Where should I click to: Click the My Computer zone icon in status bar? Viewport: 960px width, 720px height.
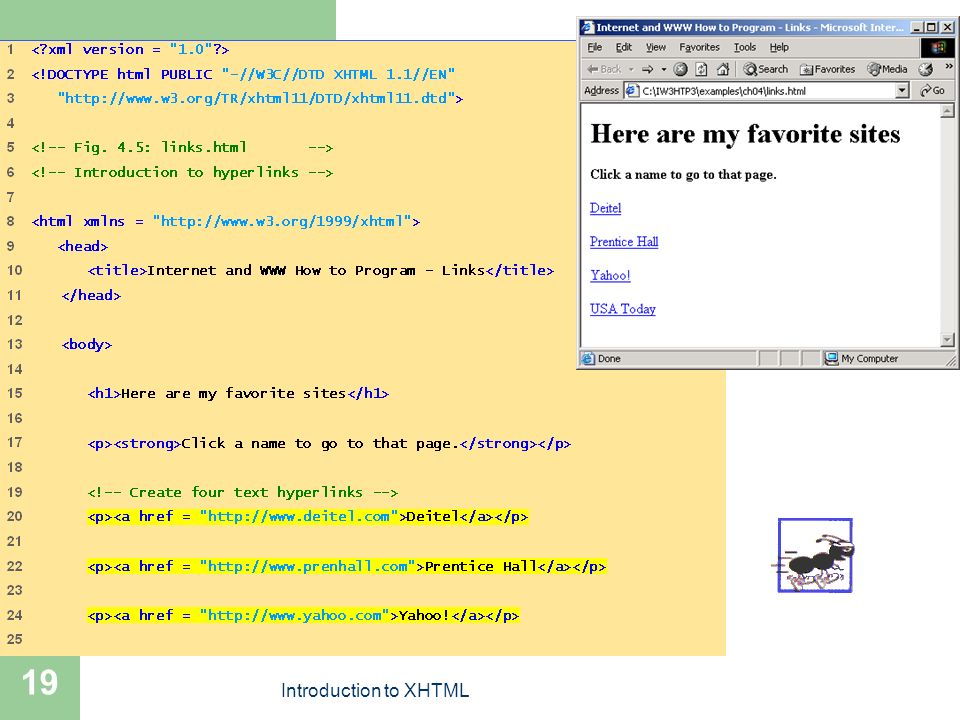tap(831, 358)
